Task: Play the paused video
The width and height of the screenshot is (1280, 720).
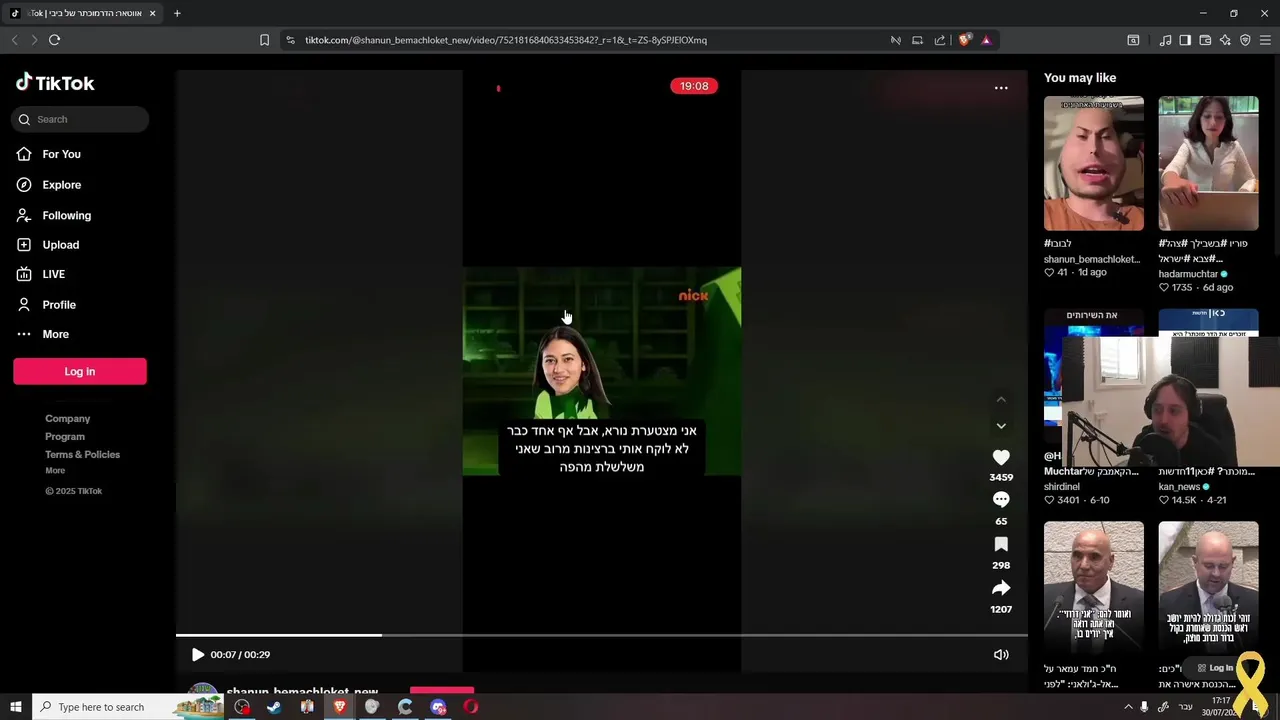Action: (x=197, y=655)
